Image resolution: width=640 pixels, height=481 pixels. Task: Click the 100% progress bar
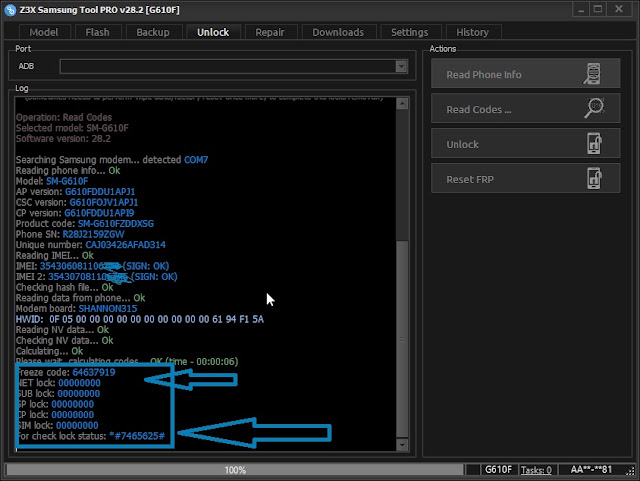click(x=235, y=470)
